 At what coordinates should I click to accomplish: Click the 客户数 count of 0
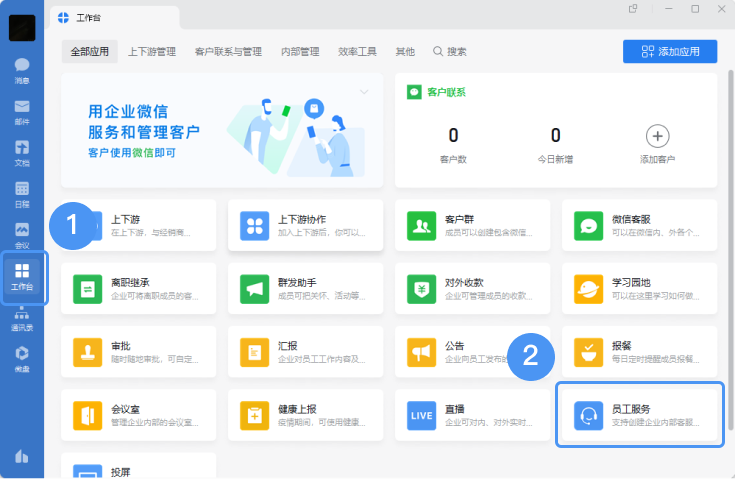click(x=453, y=135)
